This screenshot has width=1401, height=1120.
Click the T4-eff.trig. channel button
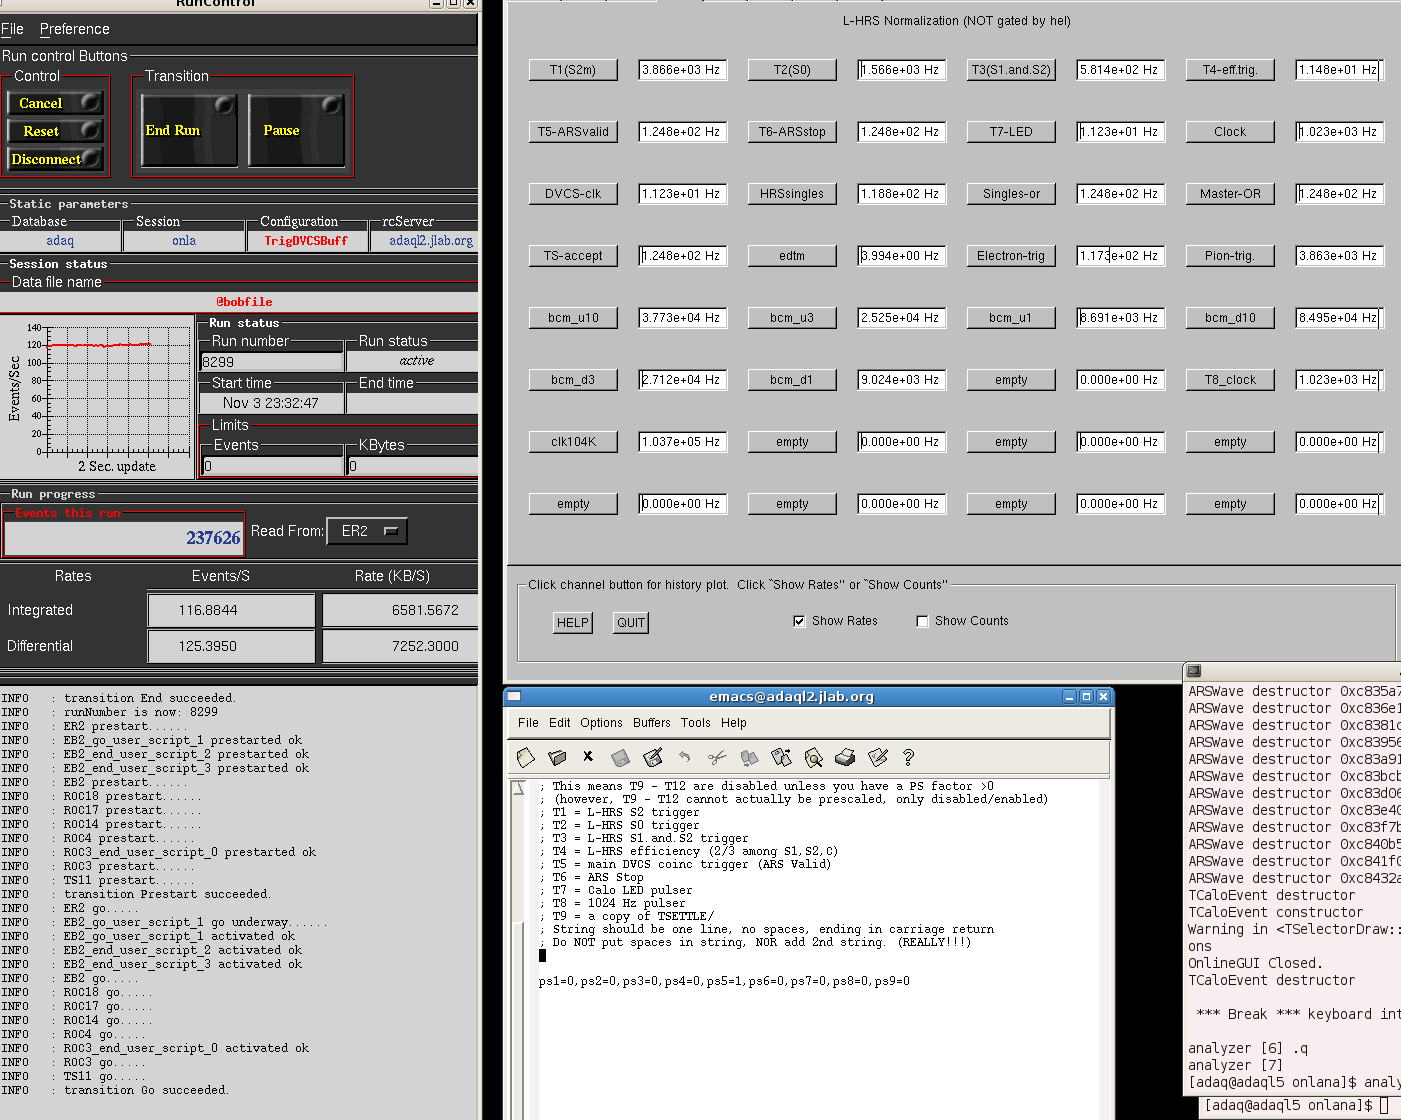pyautogui.click(x=1230, y=70)
